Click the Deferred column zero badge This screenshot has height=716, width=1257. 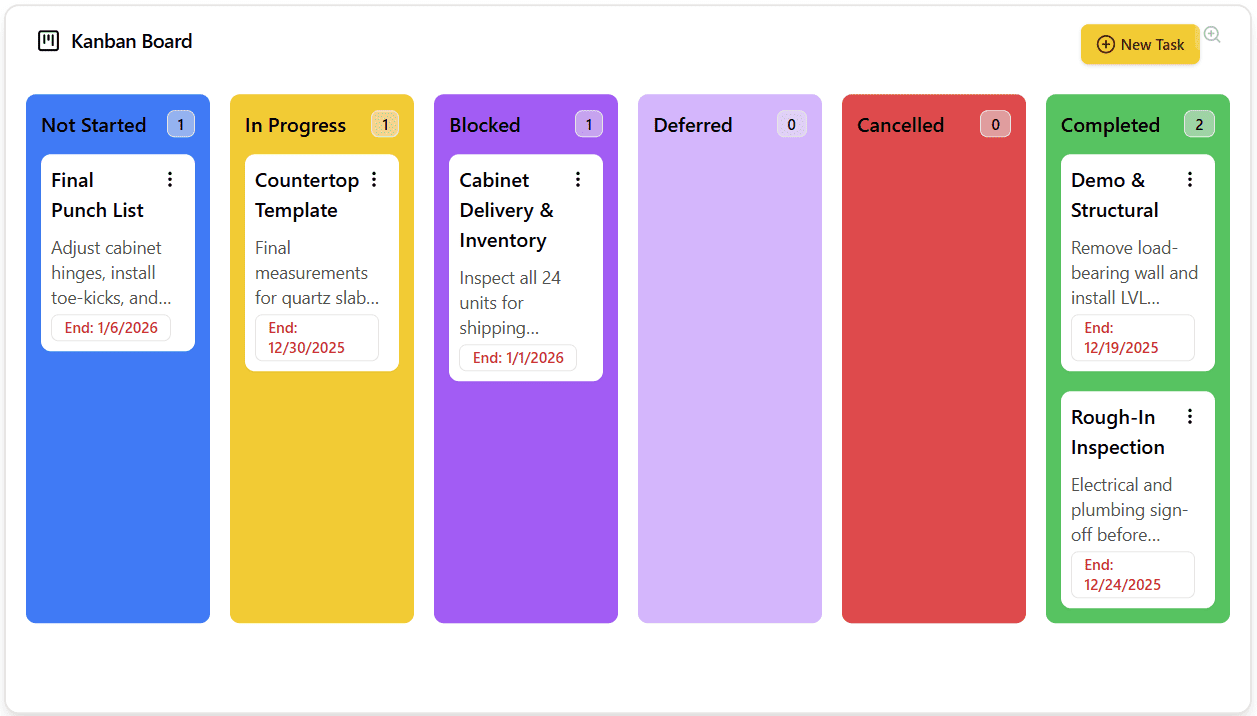(792, 124)
